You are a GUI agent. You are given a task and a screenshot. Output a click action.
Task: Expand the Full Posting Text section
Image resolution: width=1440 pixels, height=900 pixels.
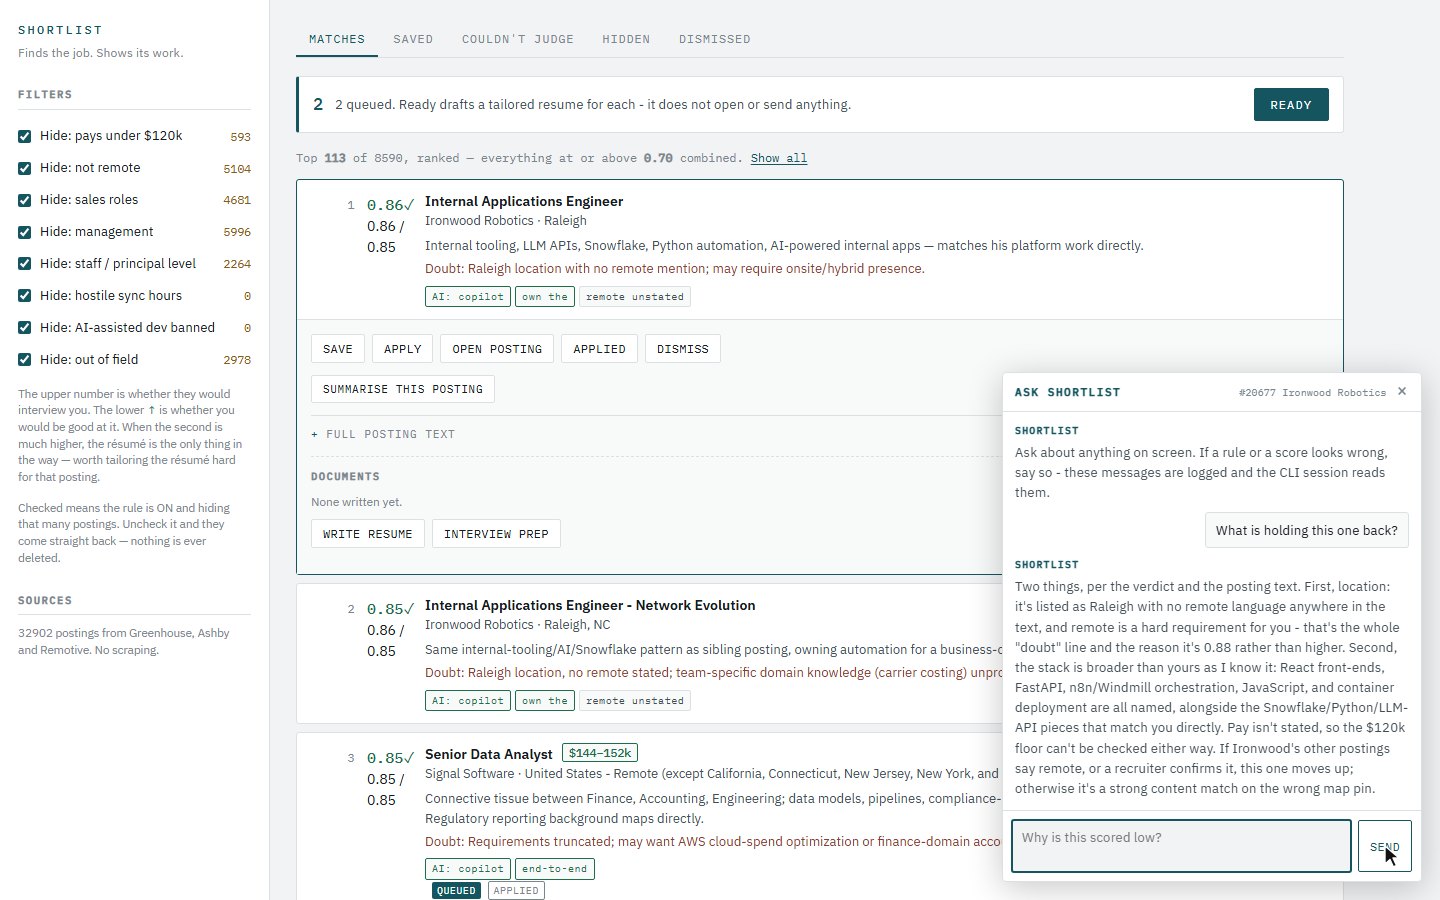click(x=383, y=434)
